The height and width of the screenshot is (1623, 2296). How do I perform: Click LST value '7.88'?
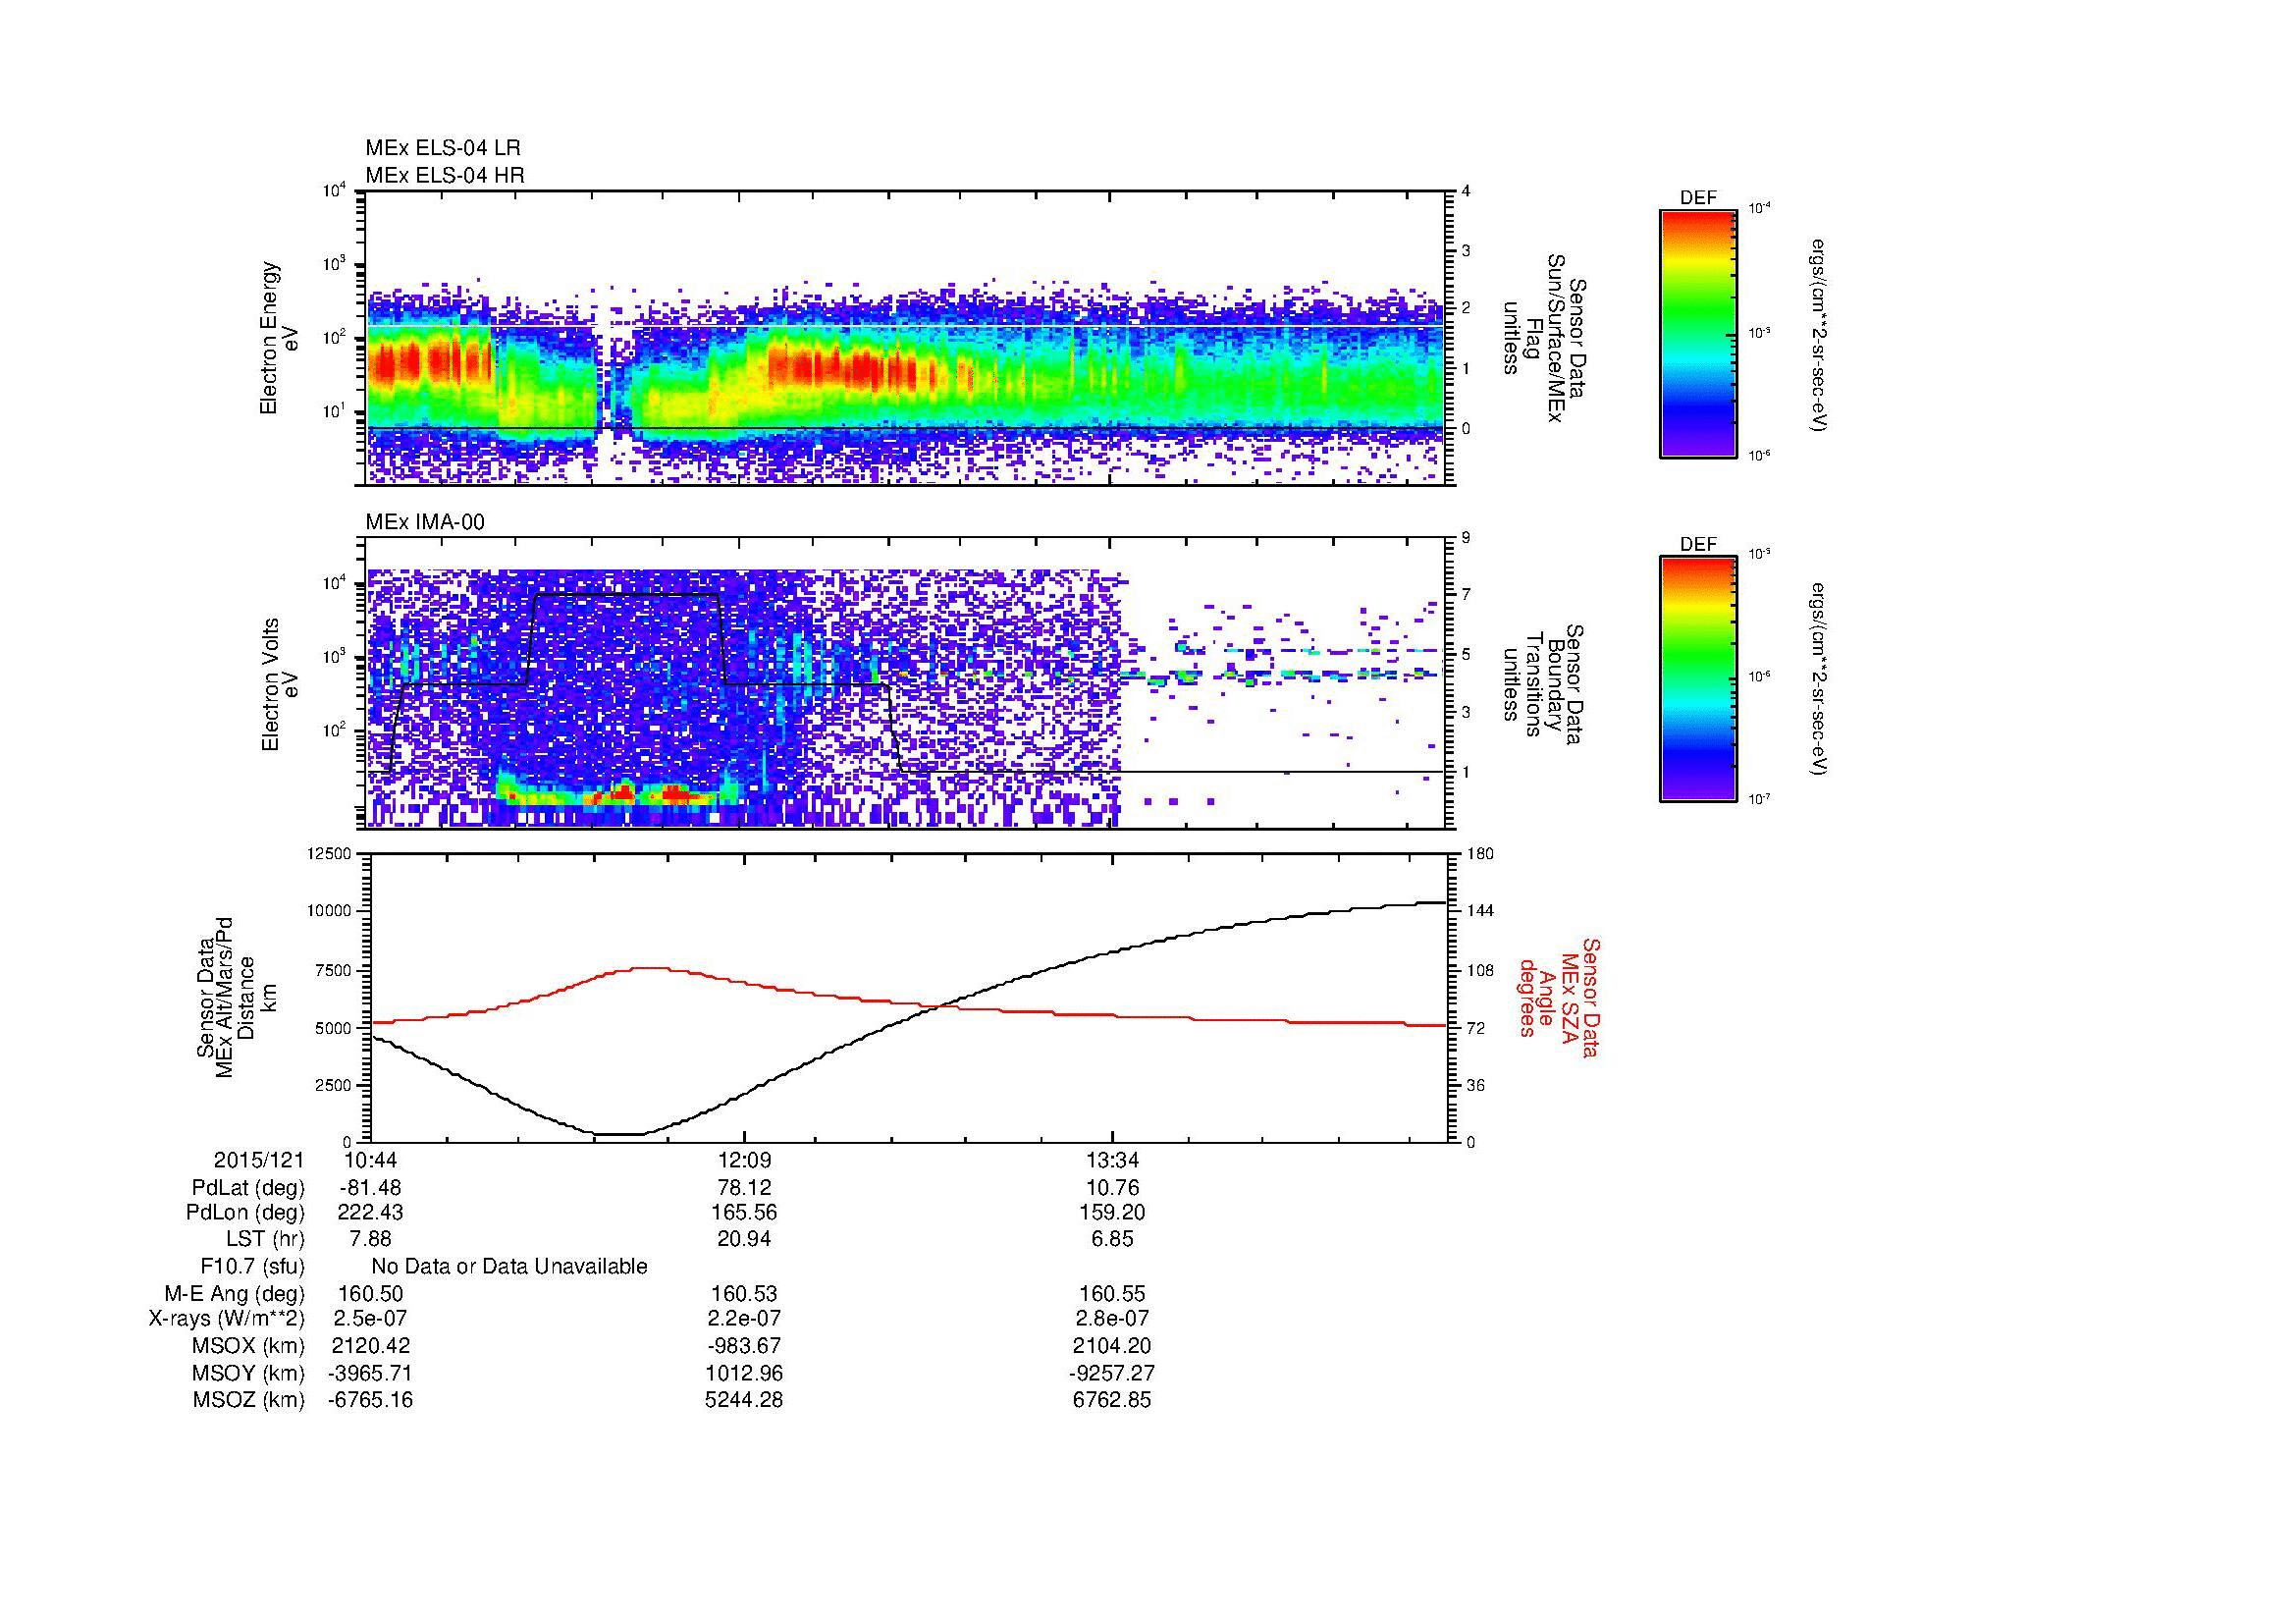(370, 1239)
